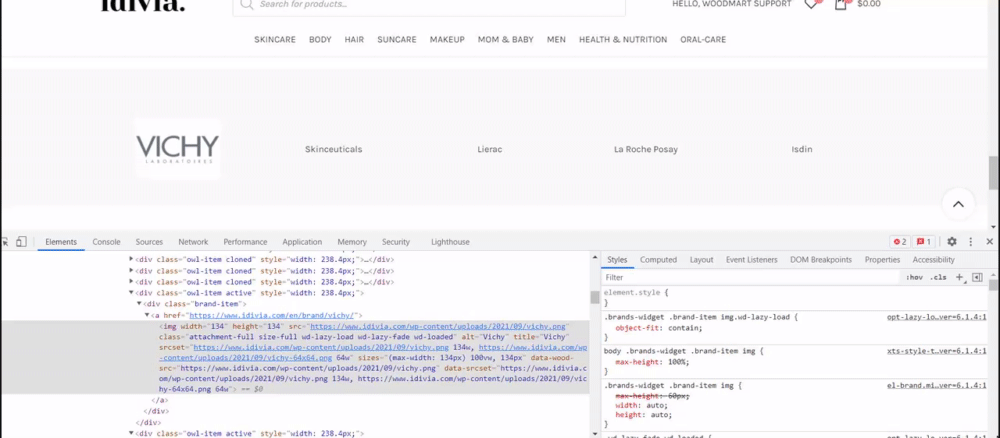Click the Elements panel scrollbar thumb
1000x438 pixels.
pos(594,297)
